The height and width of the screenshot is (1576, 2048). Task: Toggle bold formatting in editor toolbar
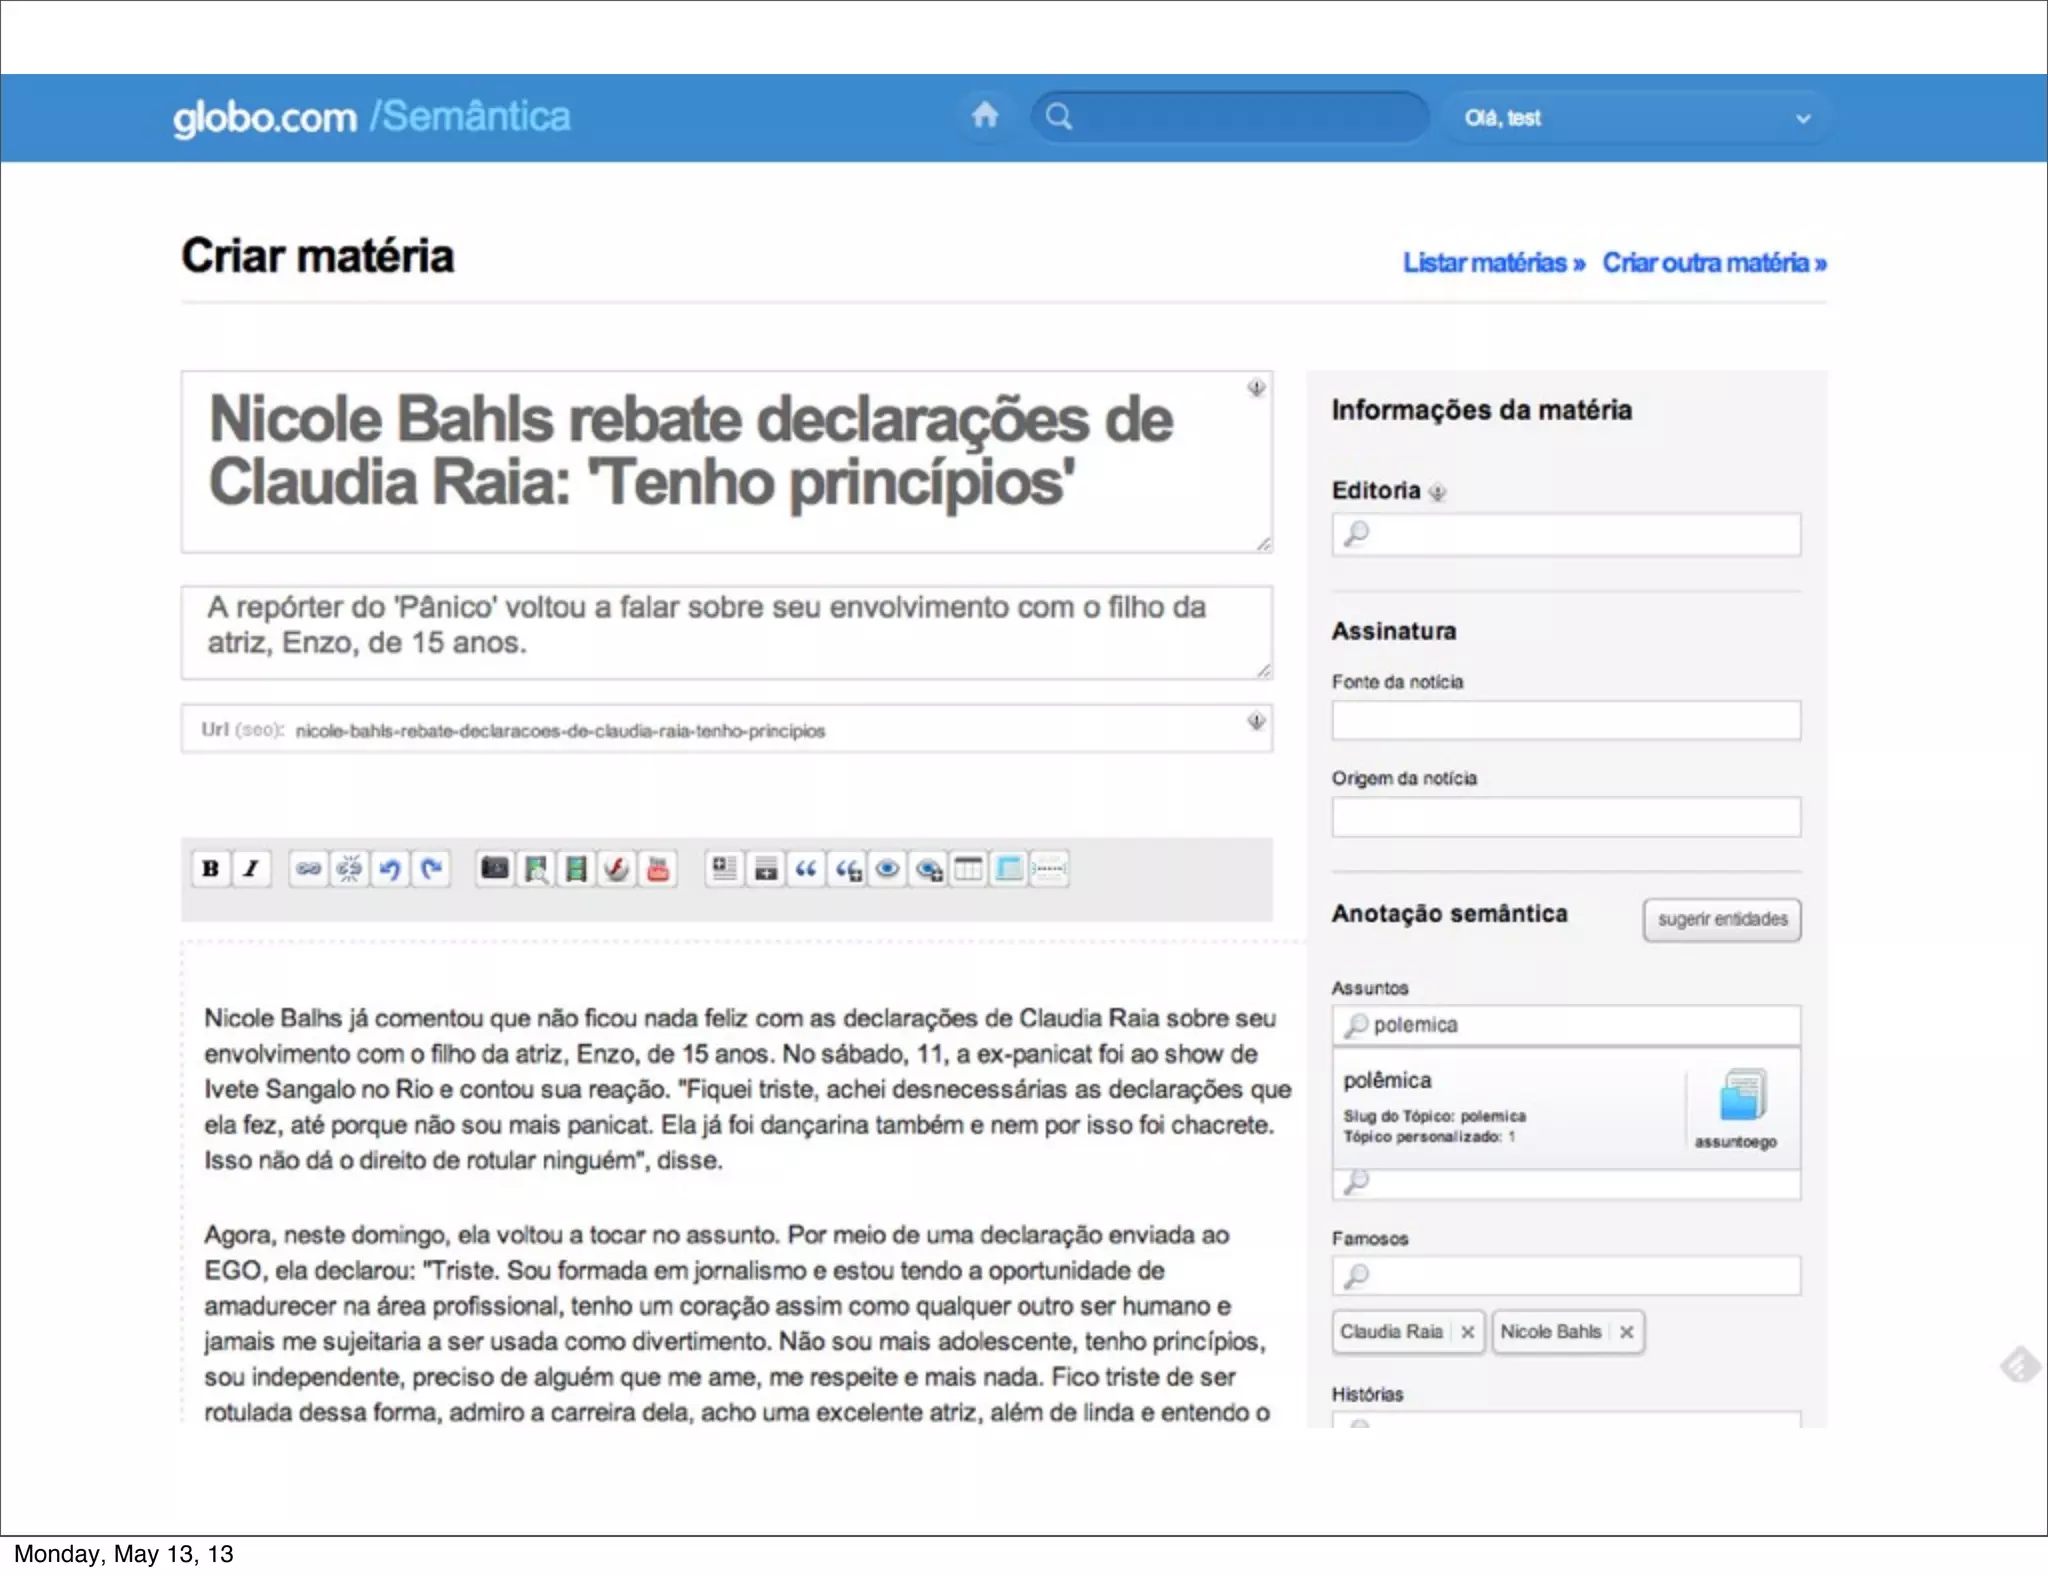tap(210, 869)
